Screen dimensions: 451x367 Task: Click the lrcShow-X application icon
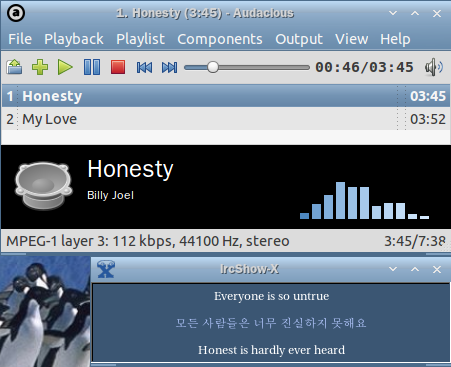tap(106, 269)
